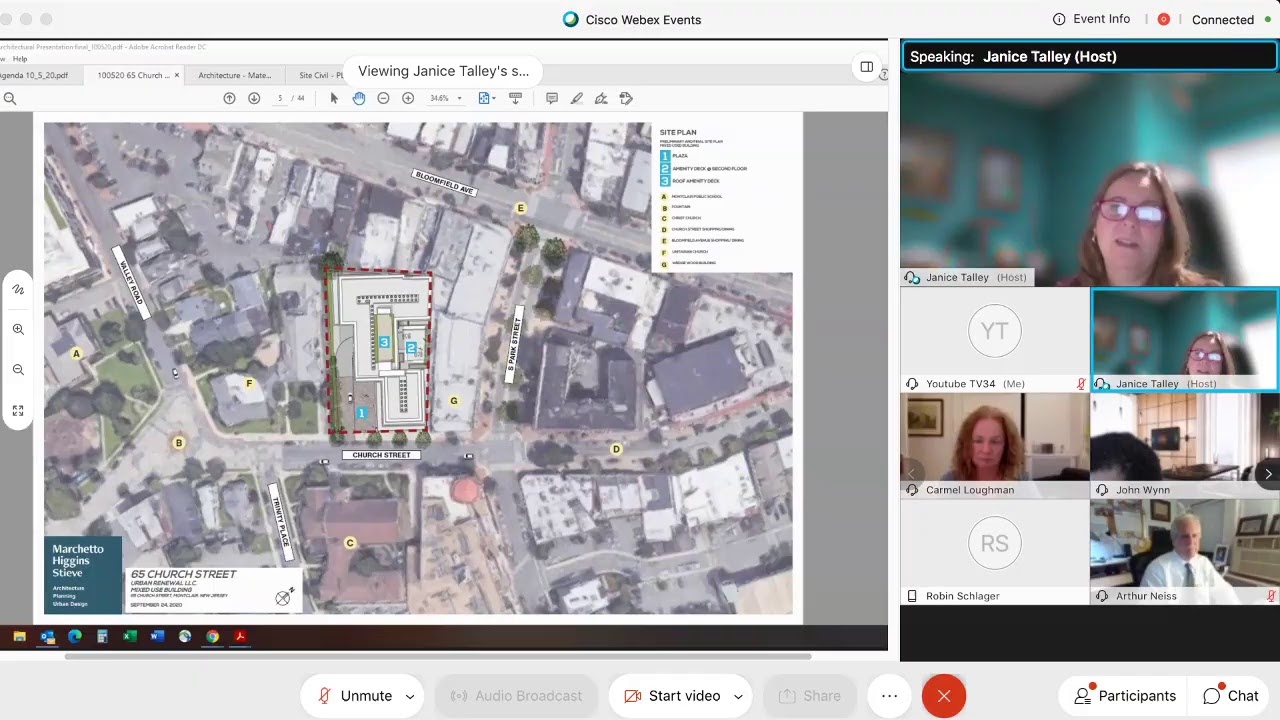This screenshot has width=1280, height=720.
Task: Click the red recording indicator icon
Action: pos(1164,19)
